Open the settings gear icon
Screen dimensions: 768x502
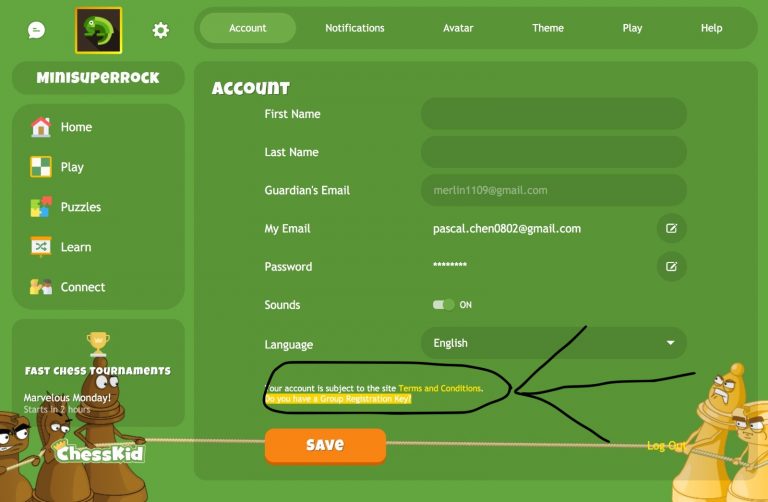click(160, 30)
